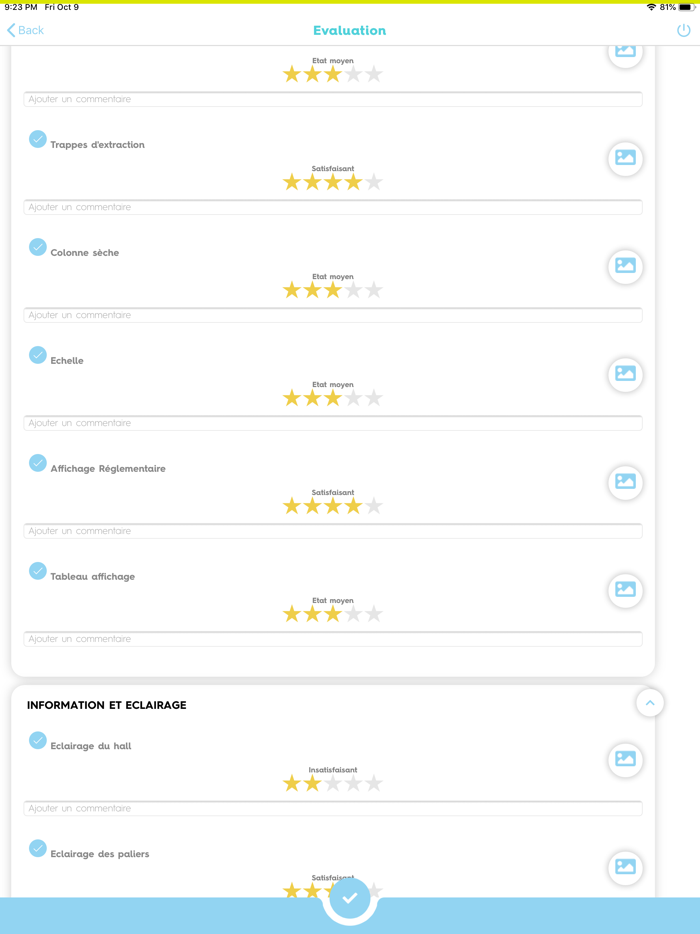Click the image icon beside Tableau affichage
This screenshot has height=934, width=700.
(x=625, y=591)
